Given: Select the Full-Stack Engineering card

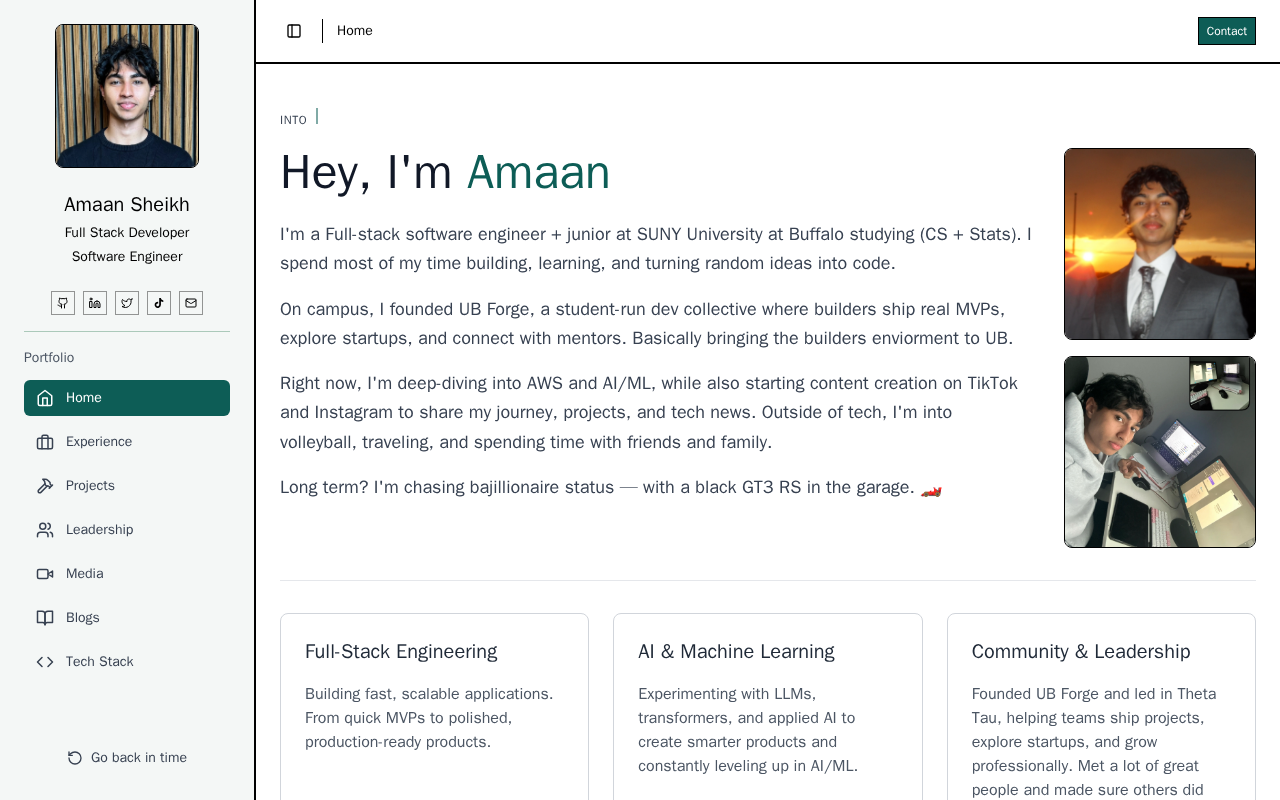Looking at the screenshot, I should click(x=434, y=700).
